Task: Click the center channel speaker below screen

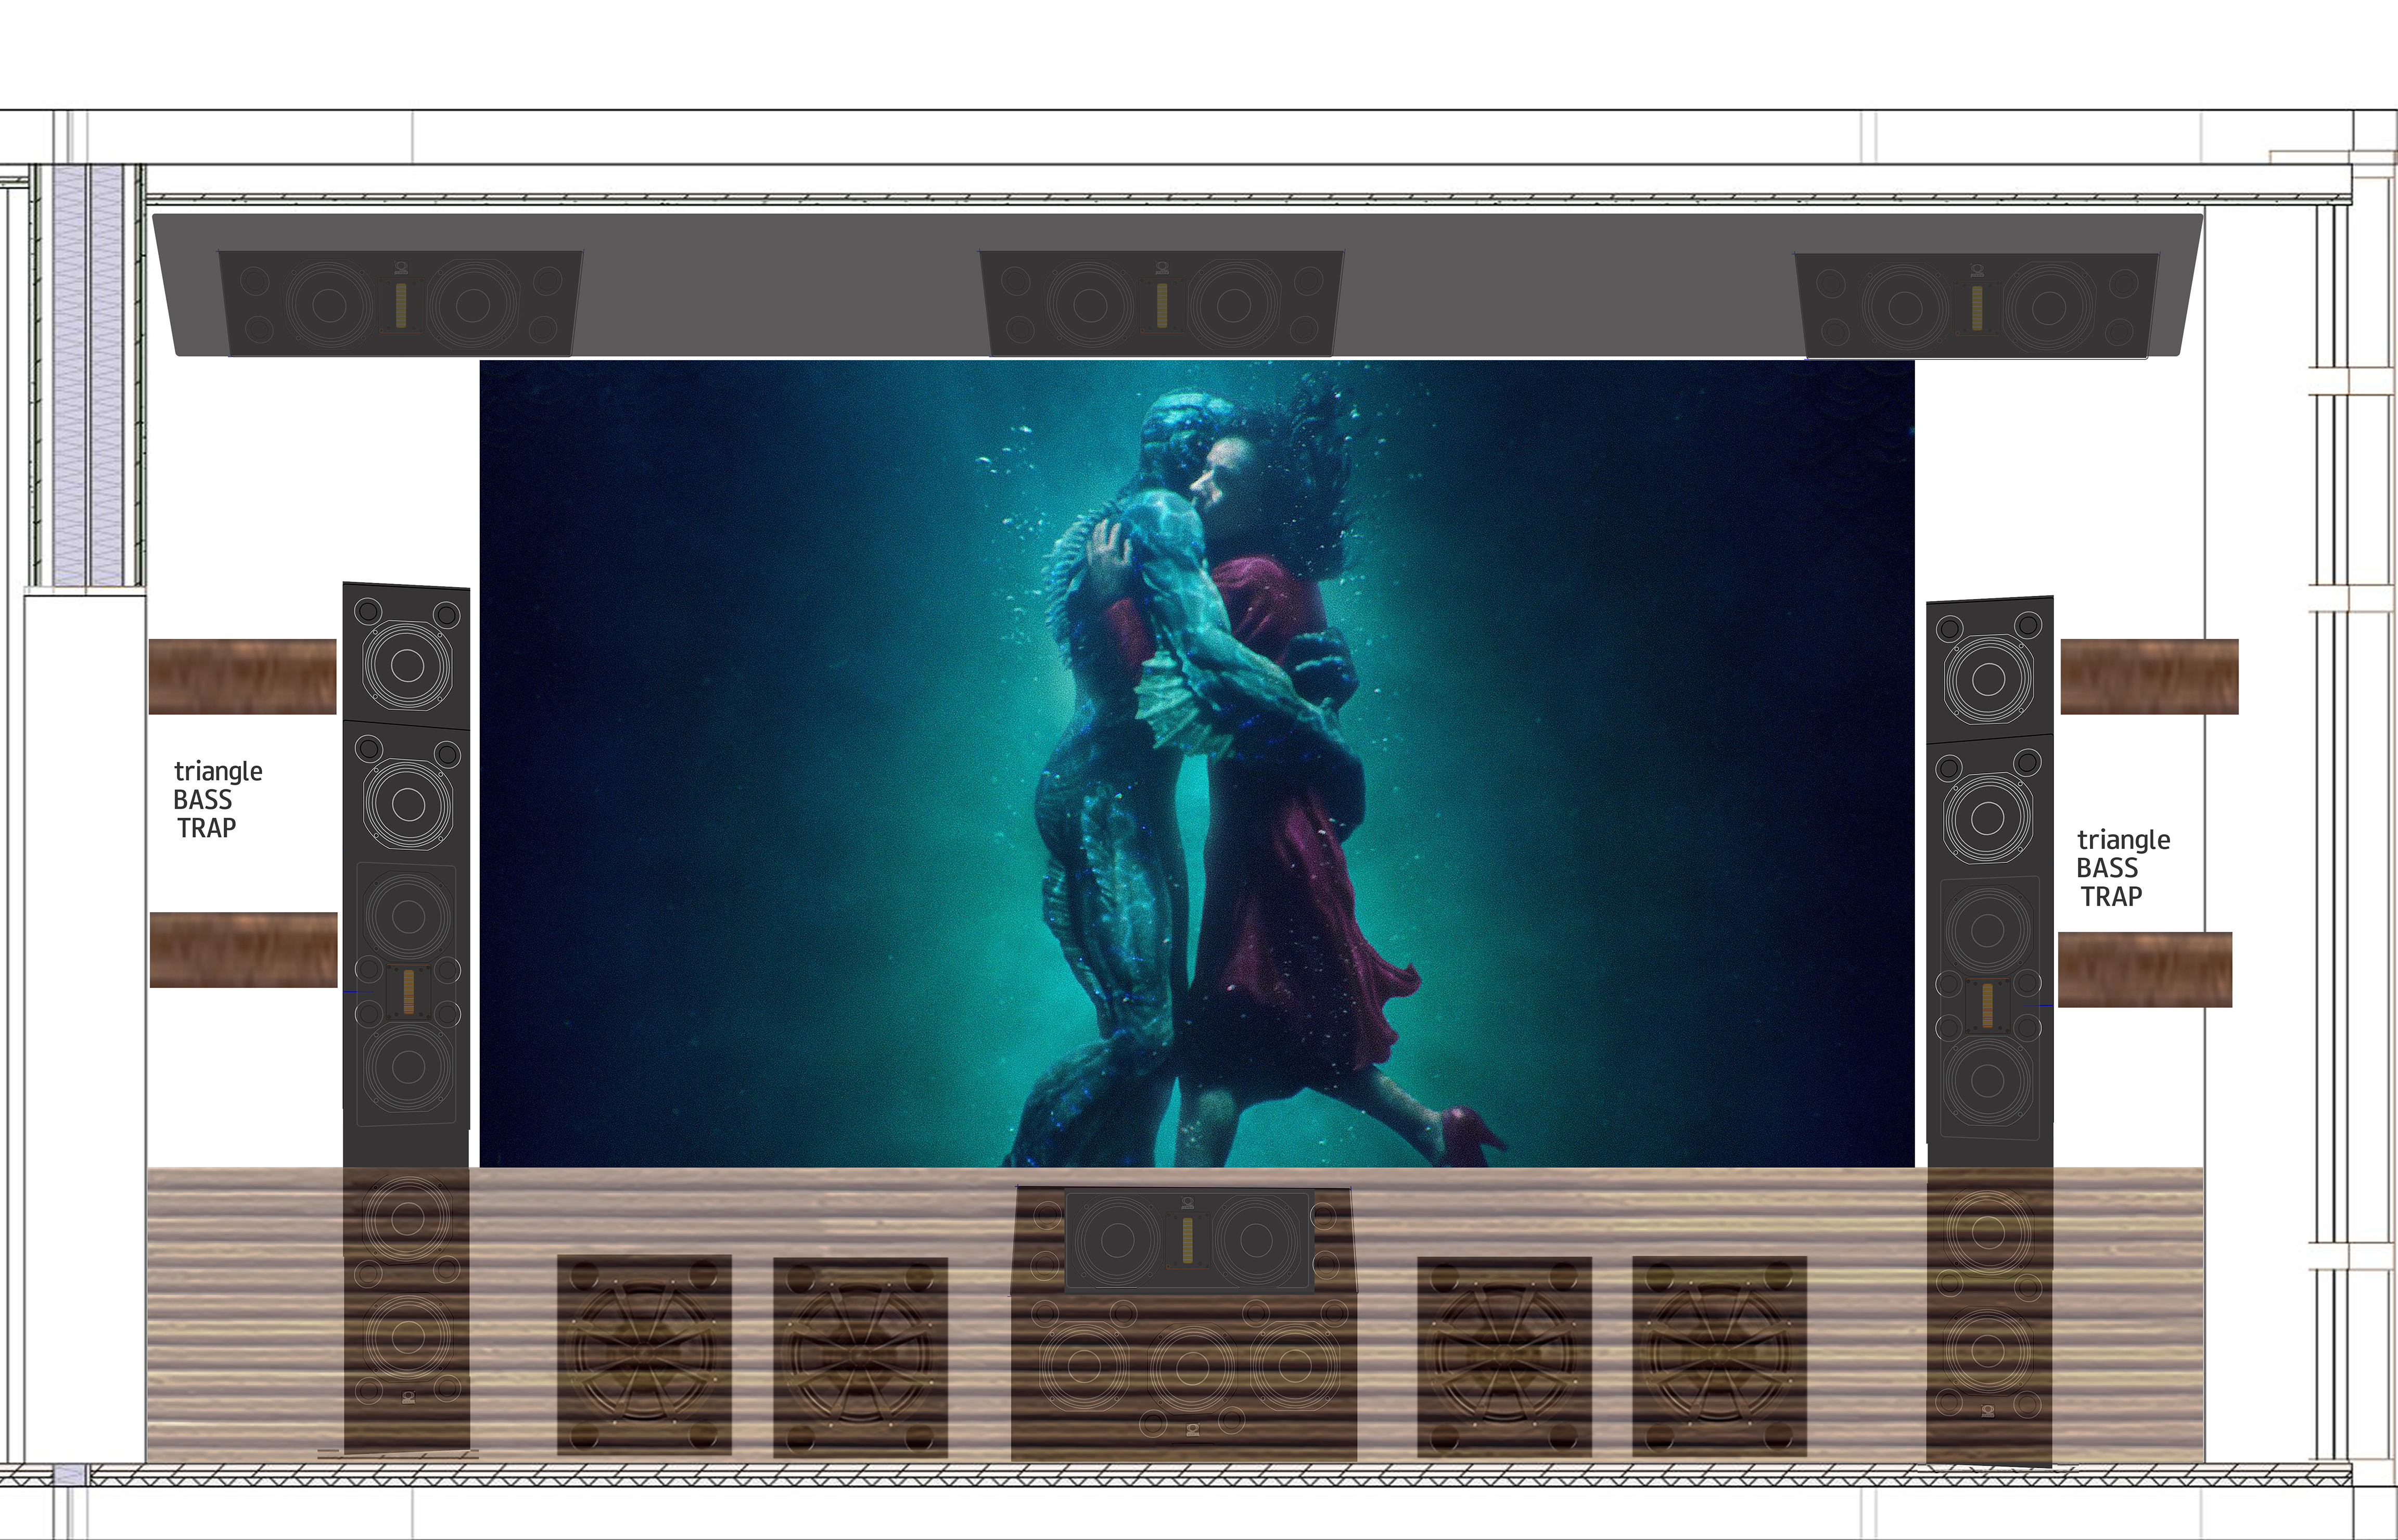Action: click(x=1188, y=1240)
